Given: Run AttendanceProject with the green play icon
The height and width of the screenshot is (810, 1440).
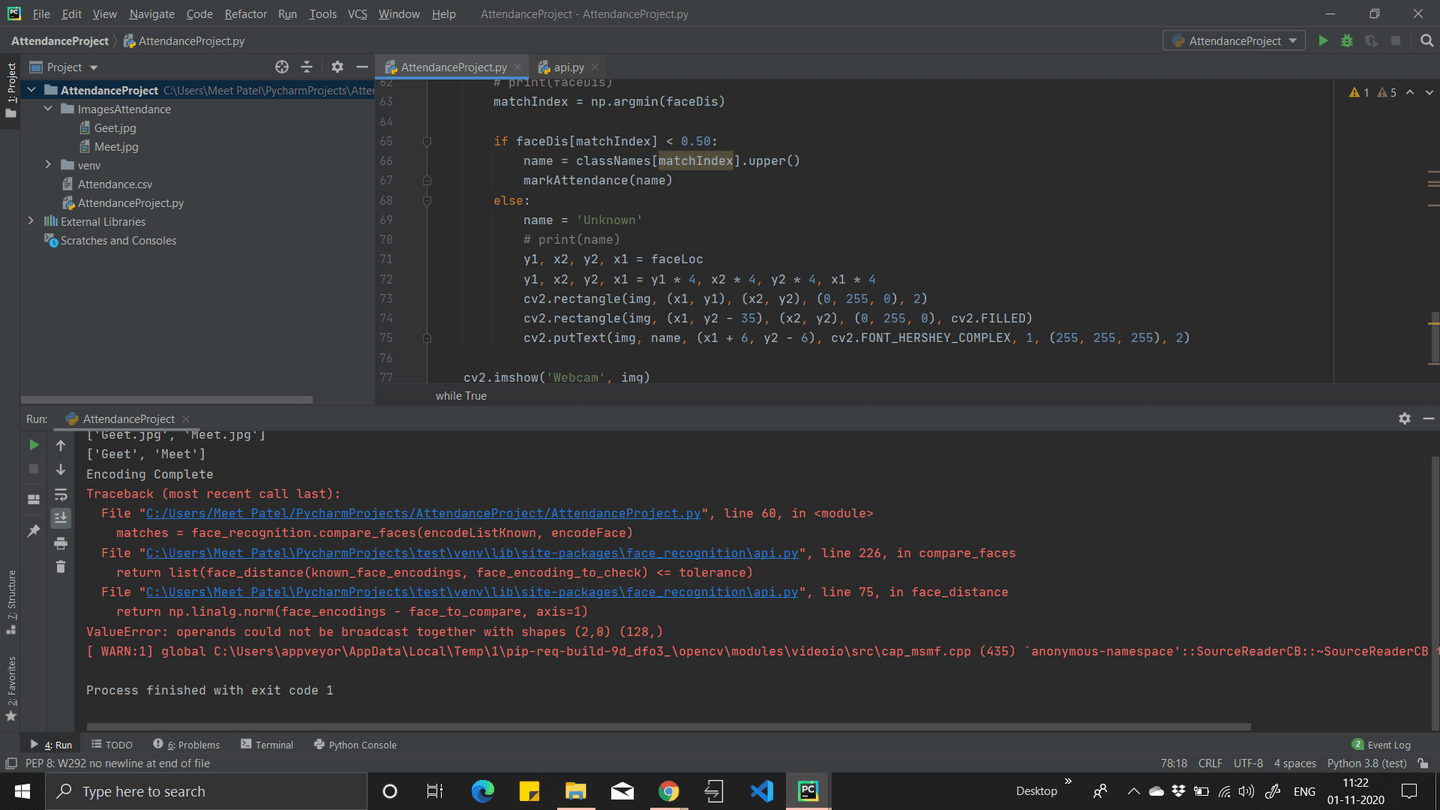Looking at the screenshot, I should pos(1323,41).
